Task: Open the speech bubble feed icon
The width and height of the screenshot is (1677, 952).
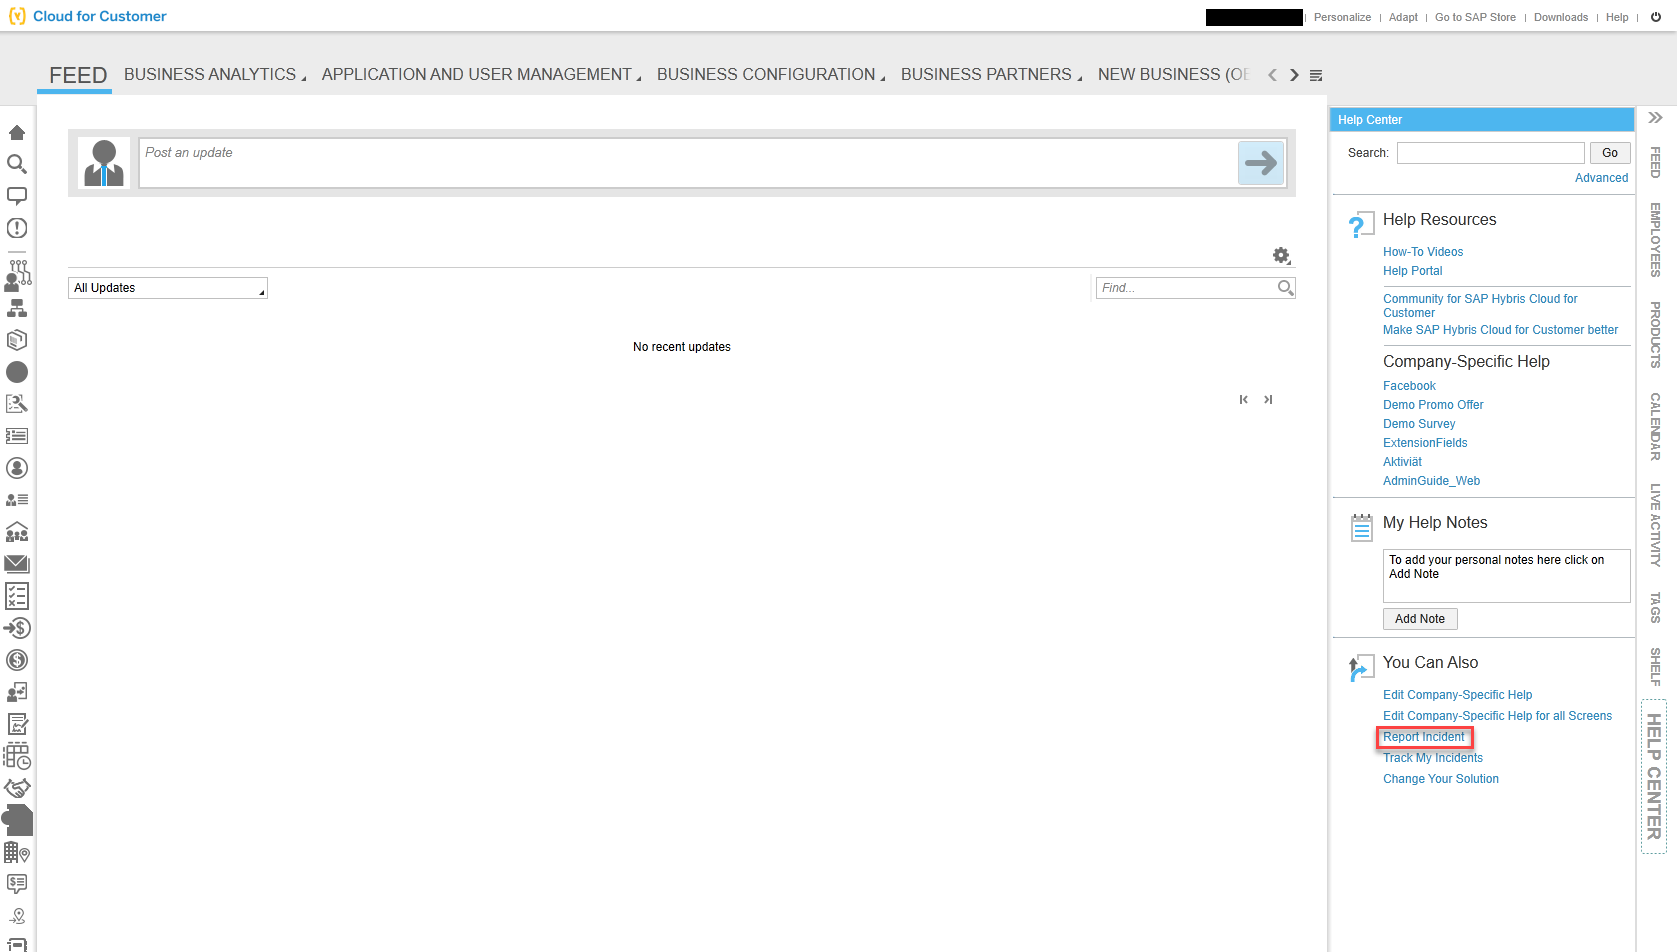Action: click(17, 196)
